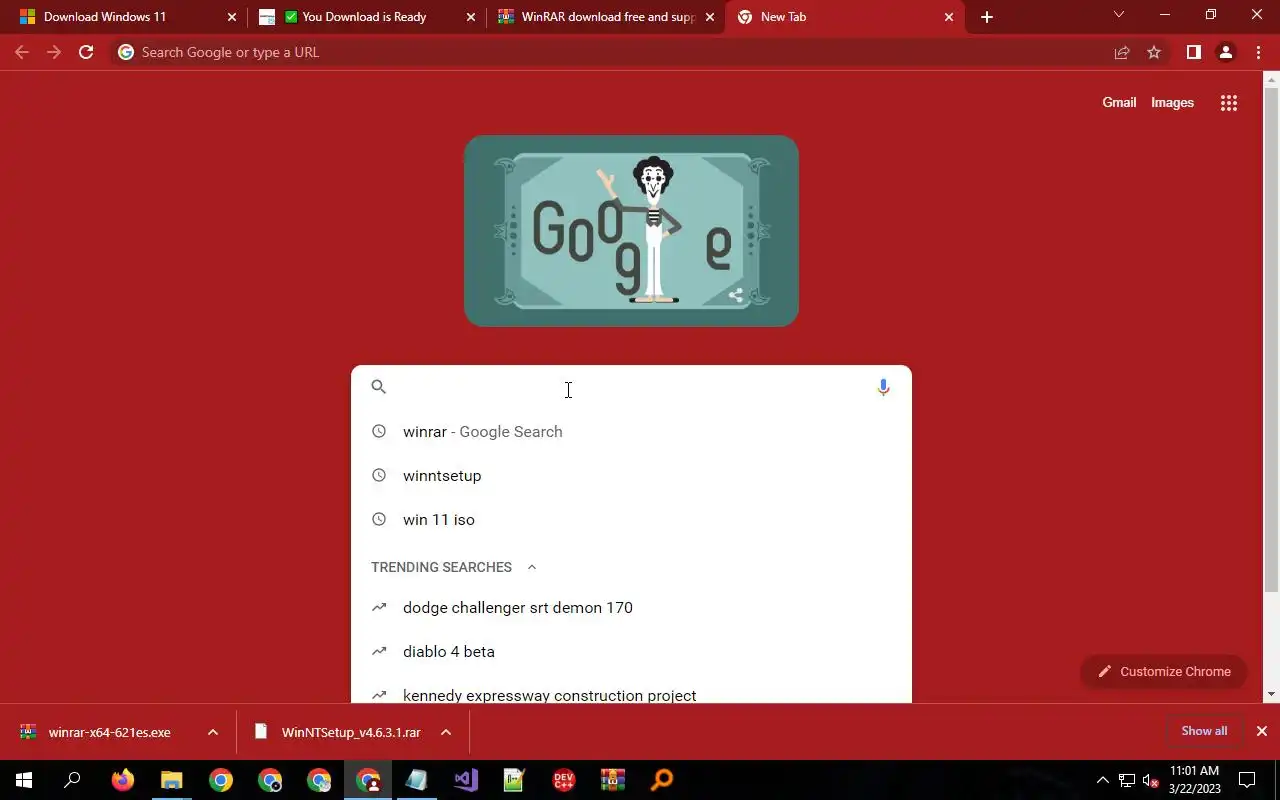Close the New Tab tab
1280x800 pixels.
pyautogui.click(x=950, y=17)
